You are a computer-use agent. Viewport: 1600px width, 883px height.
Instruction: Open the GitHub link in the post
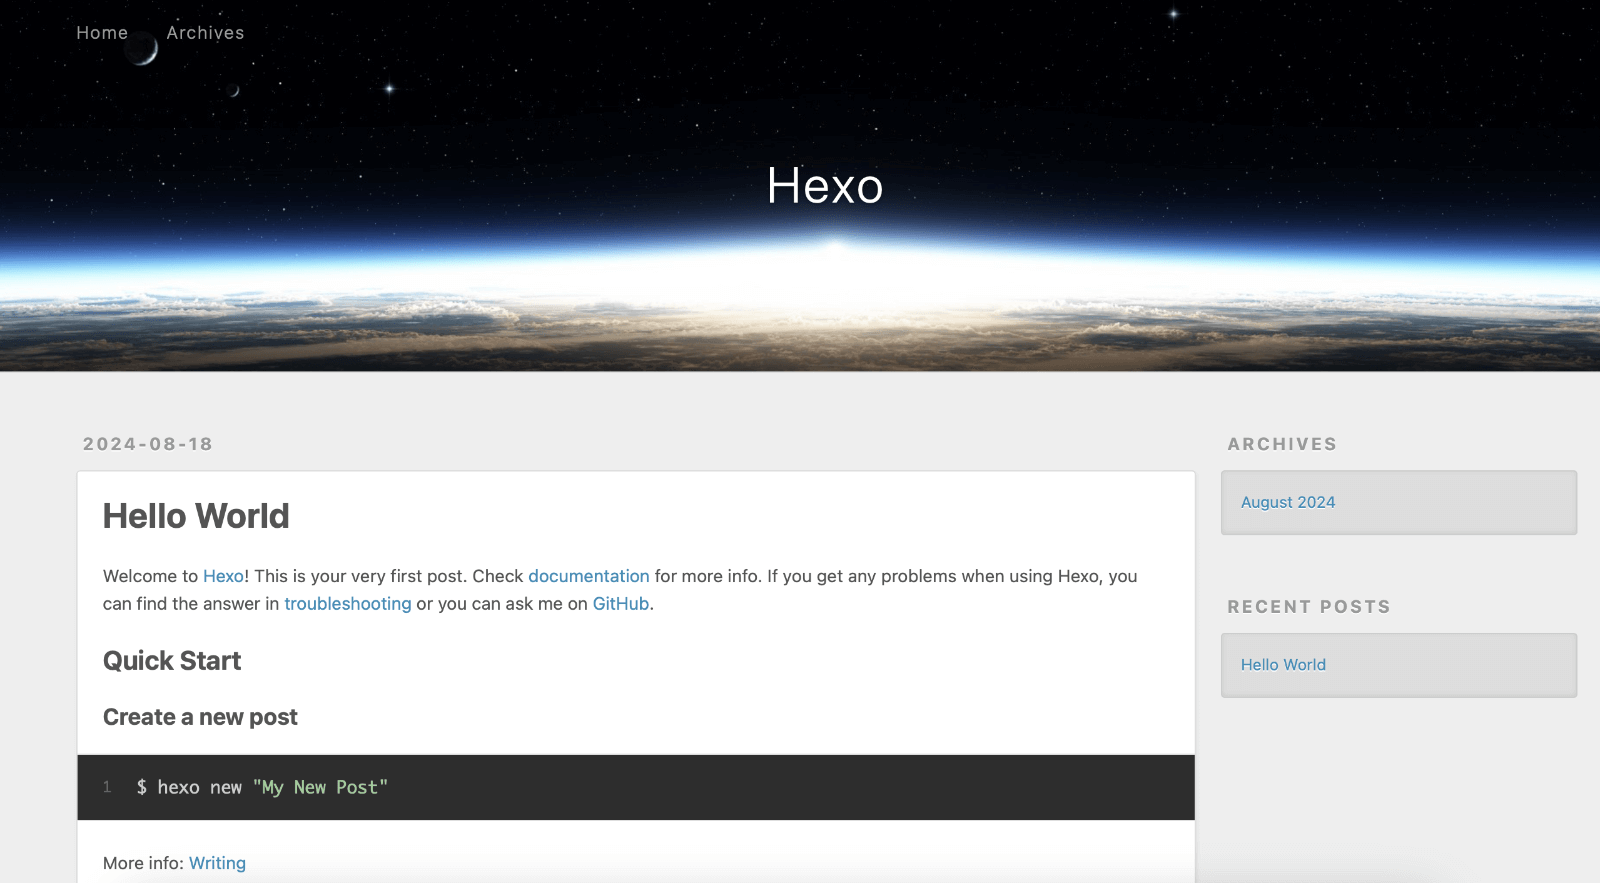(x=620, y=604)
